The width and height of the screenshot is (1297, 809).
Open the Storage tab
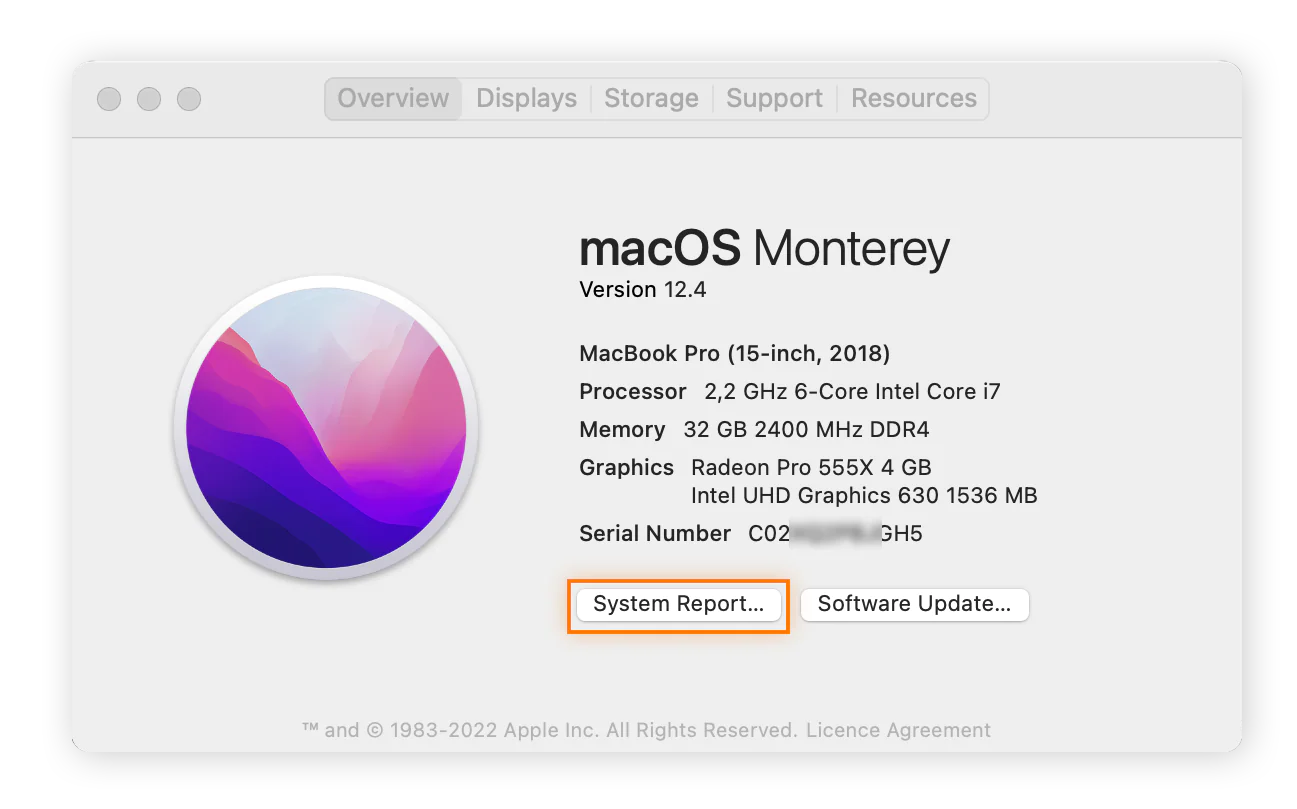651,98
